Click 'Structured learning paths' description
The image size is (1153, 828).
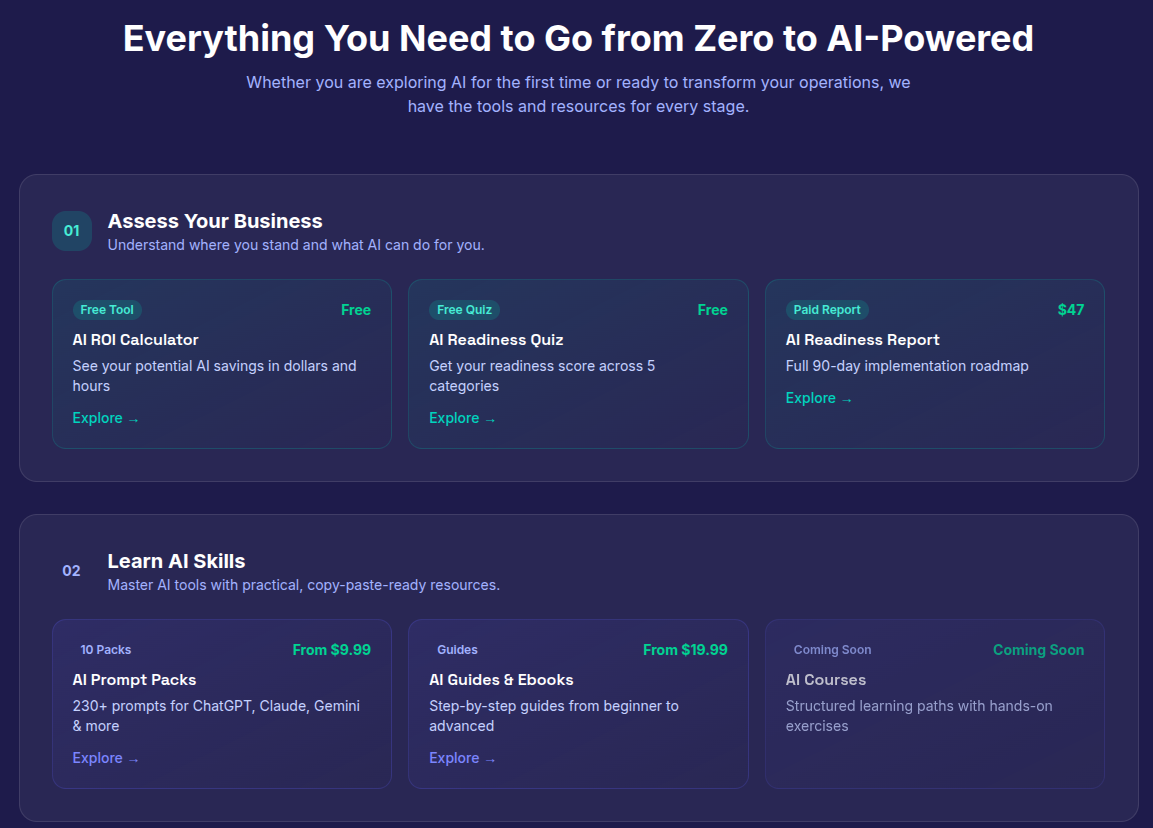918,716
